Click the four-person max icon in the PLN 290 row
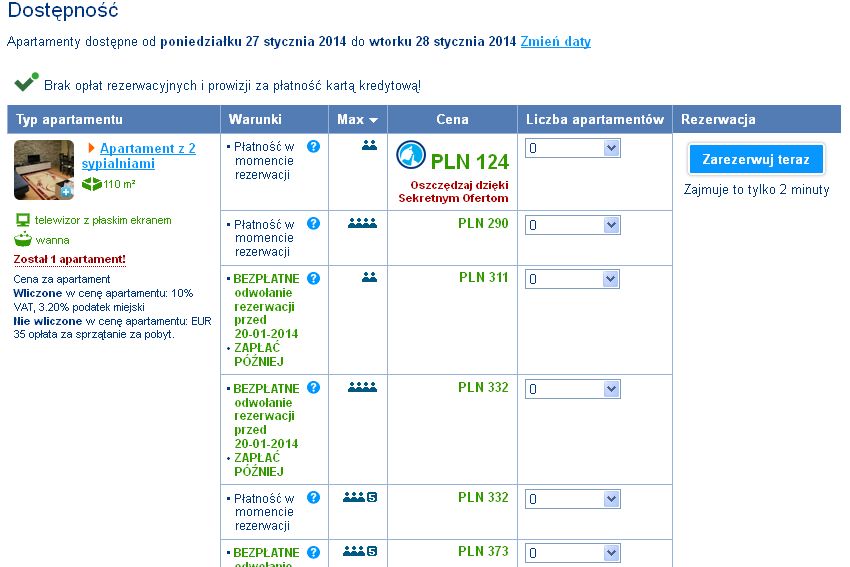850x567 pixels. (x=362, y=223)
